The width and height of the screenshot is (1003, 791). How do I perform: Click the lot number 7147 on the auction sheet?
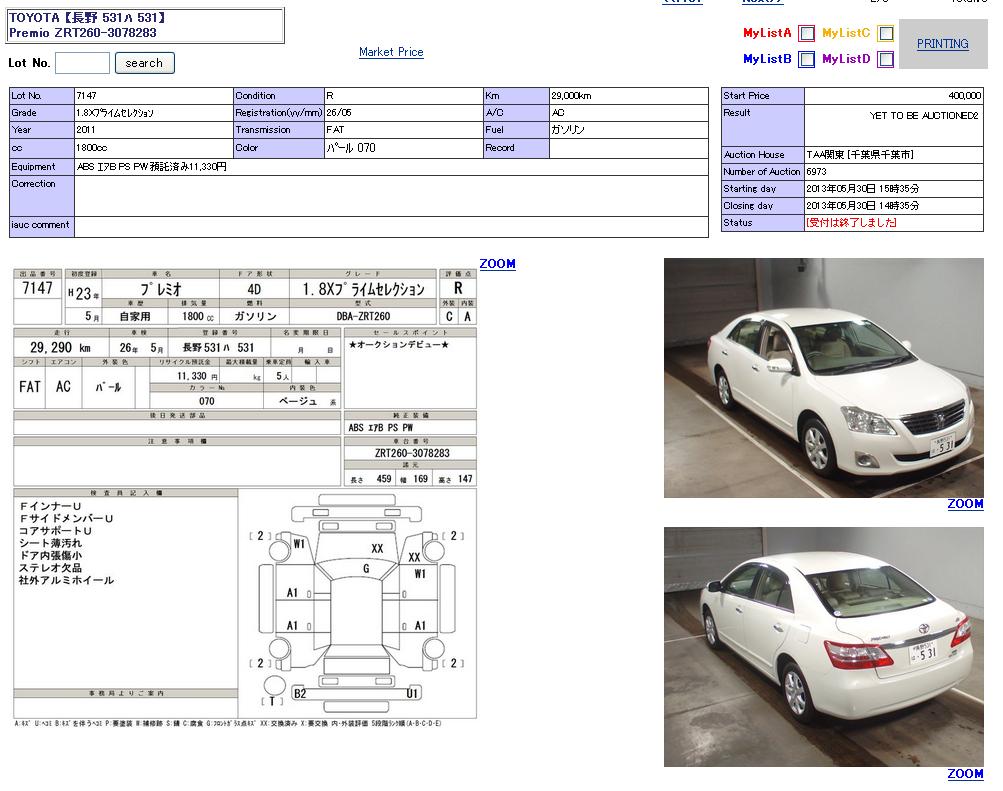coord(38,288)
